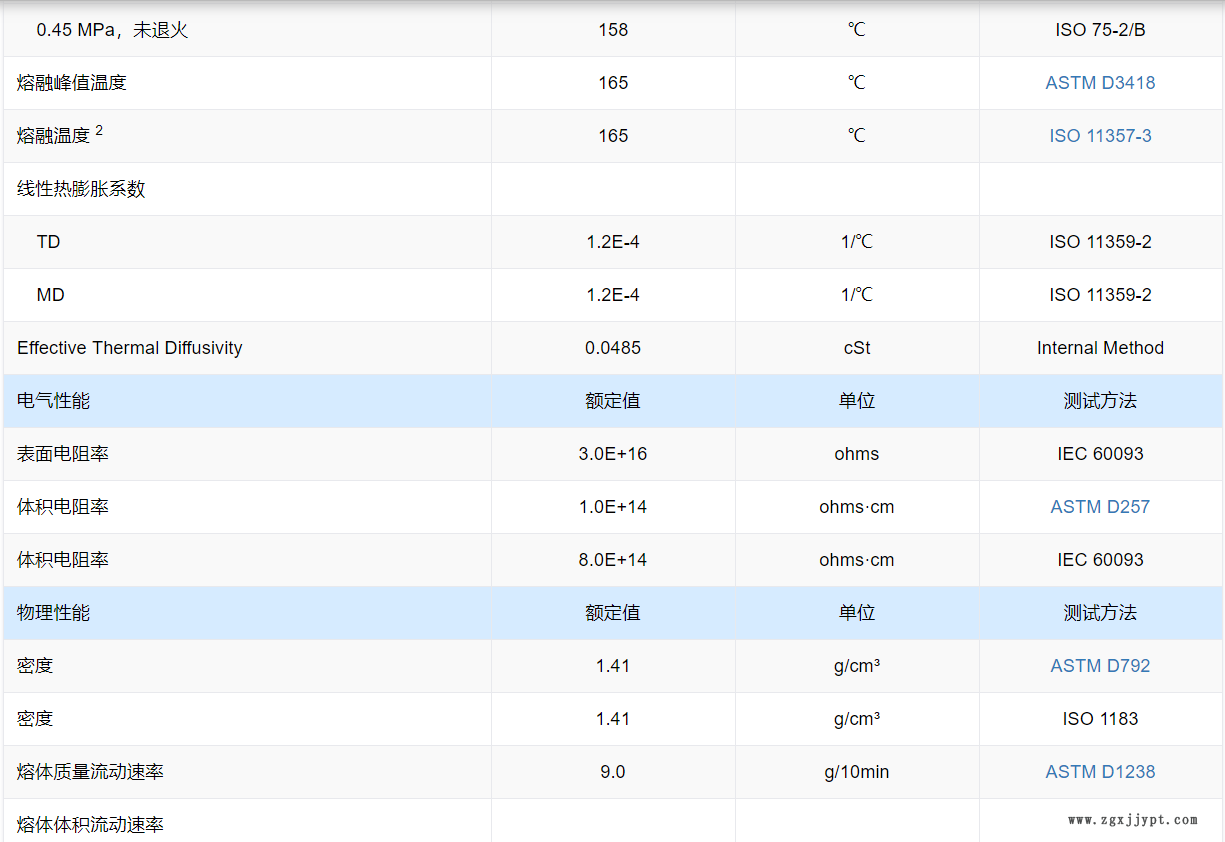Click the 165 value in the 熔融峰值温度 row
The image size is (1225, 842).
[613, 83]
